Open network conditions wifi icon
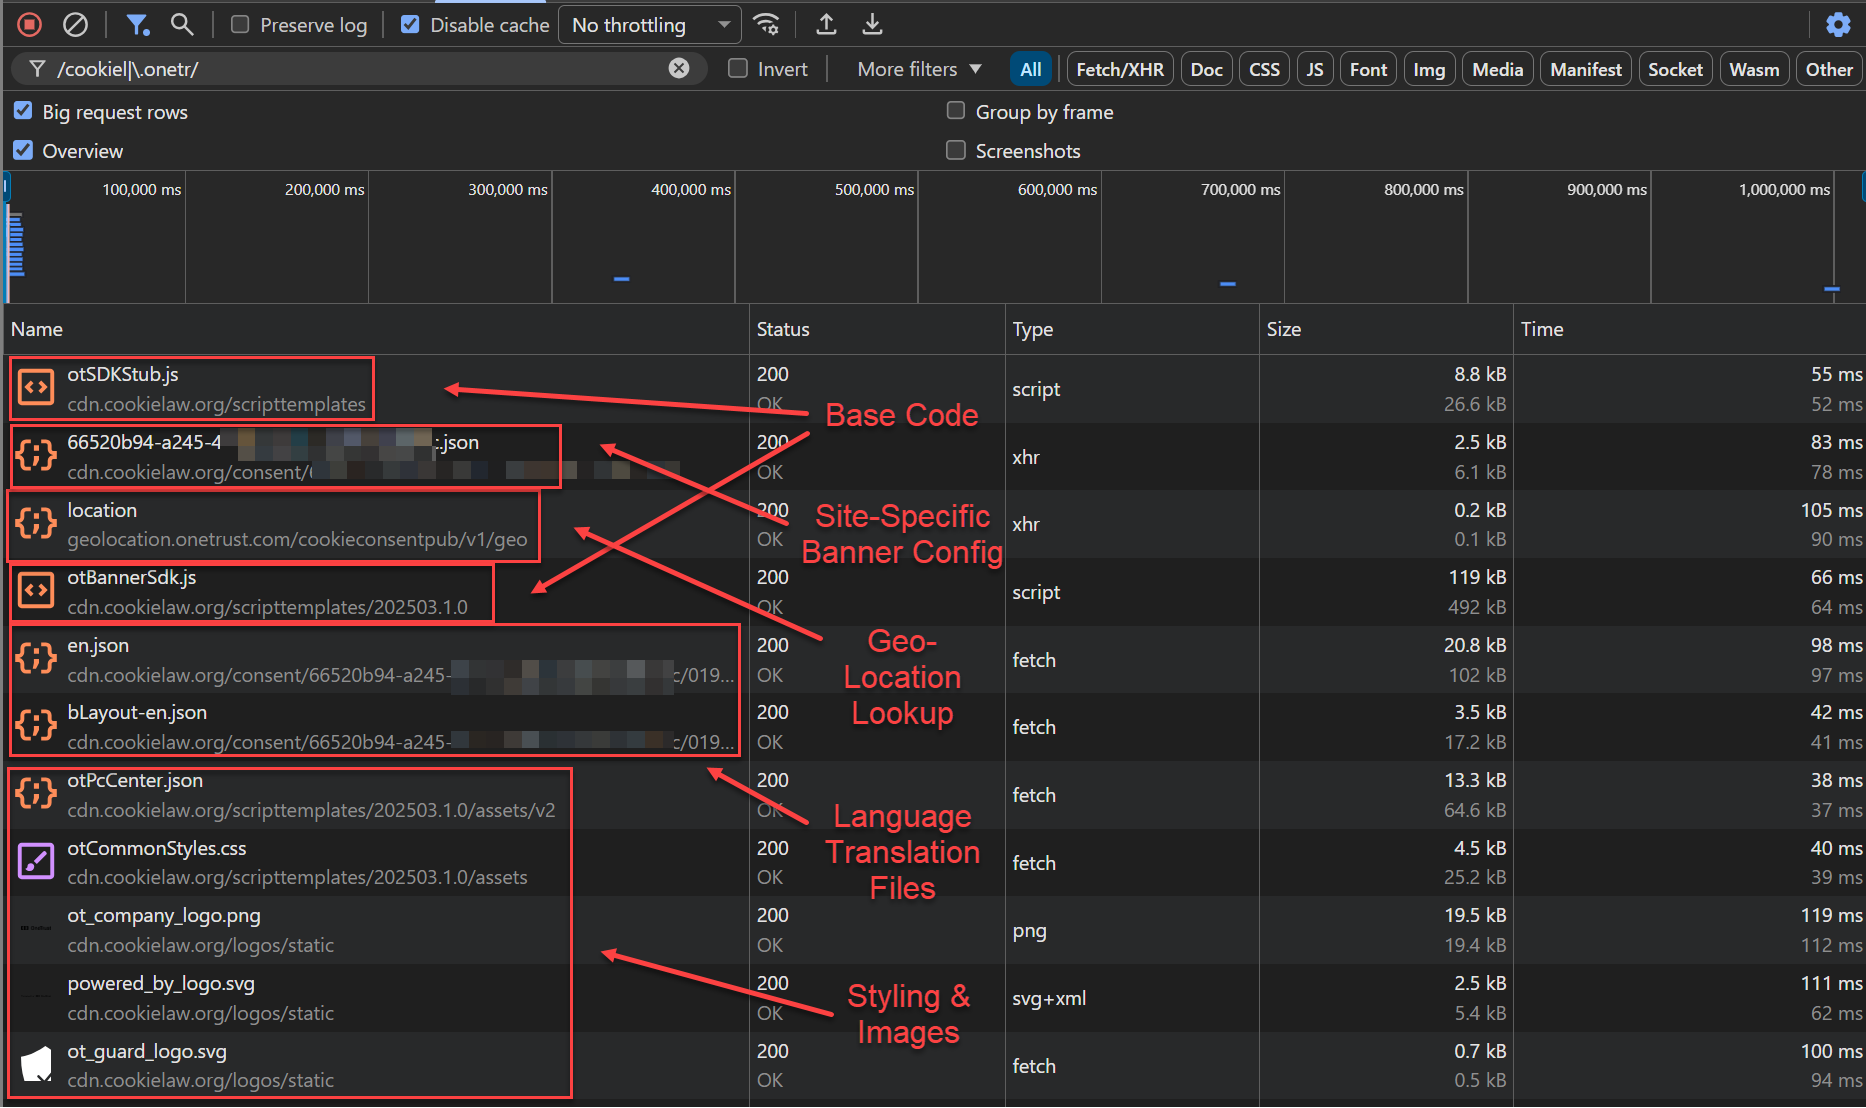Screen dimensions: 1866x1108 pyautogui.click(x=766, y=24)
